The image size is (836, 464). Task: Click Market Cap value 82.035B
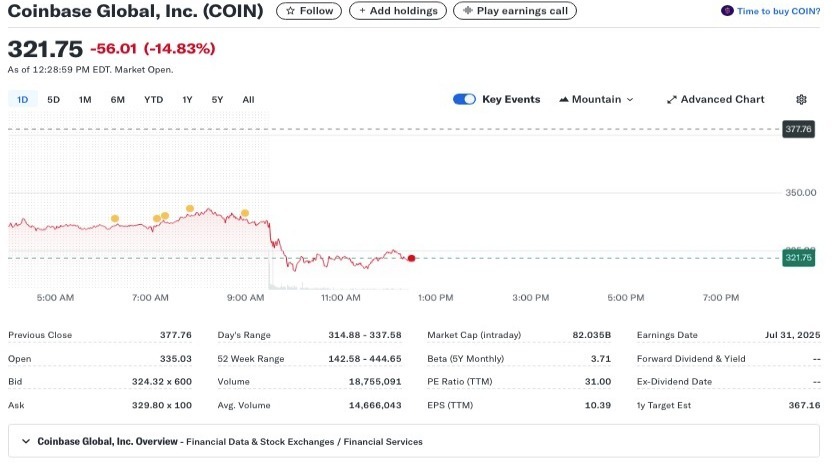591,335
